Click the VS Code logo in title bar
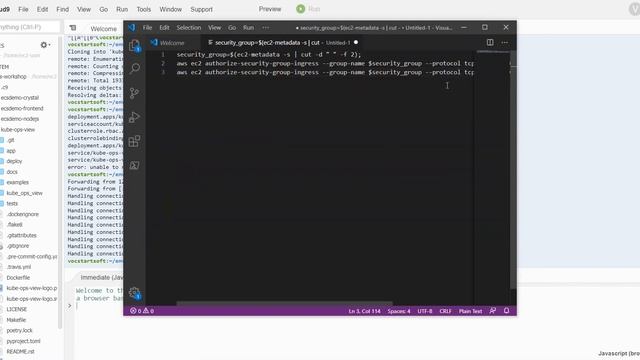 132,27
